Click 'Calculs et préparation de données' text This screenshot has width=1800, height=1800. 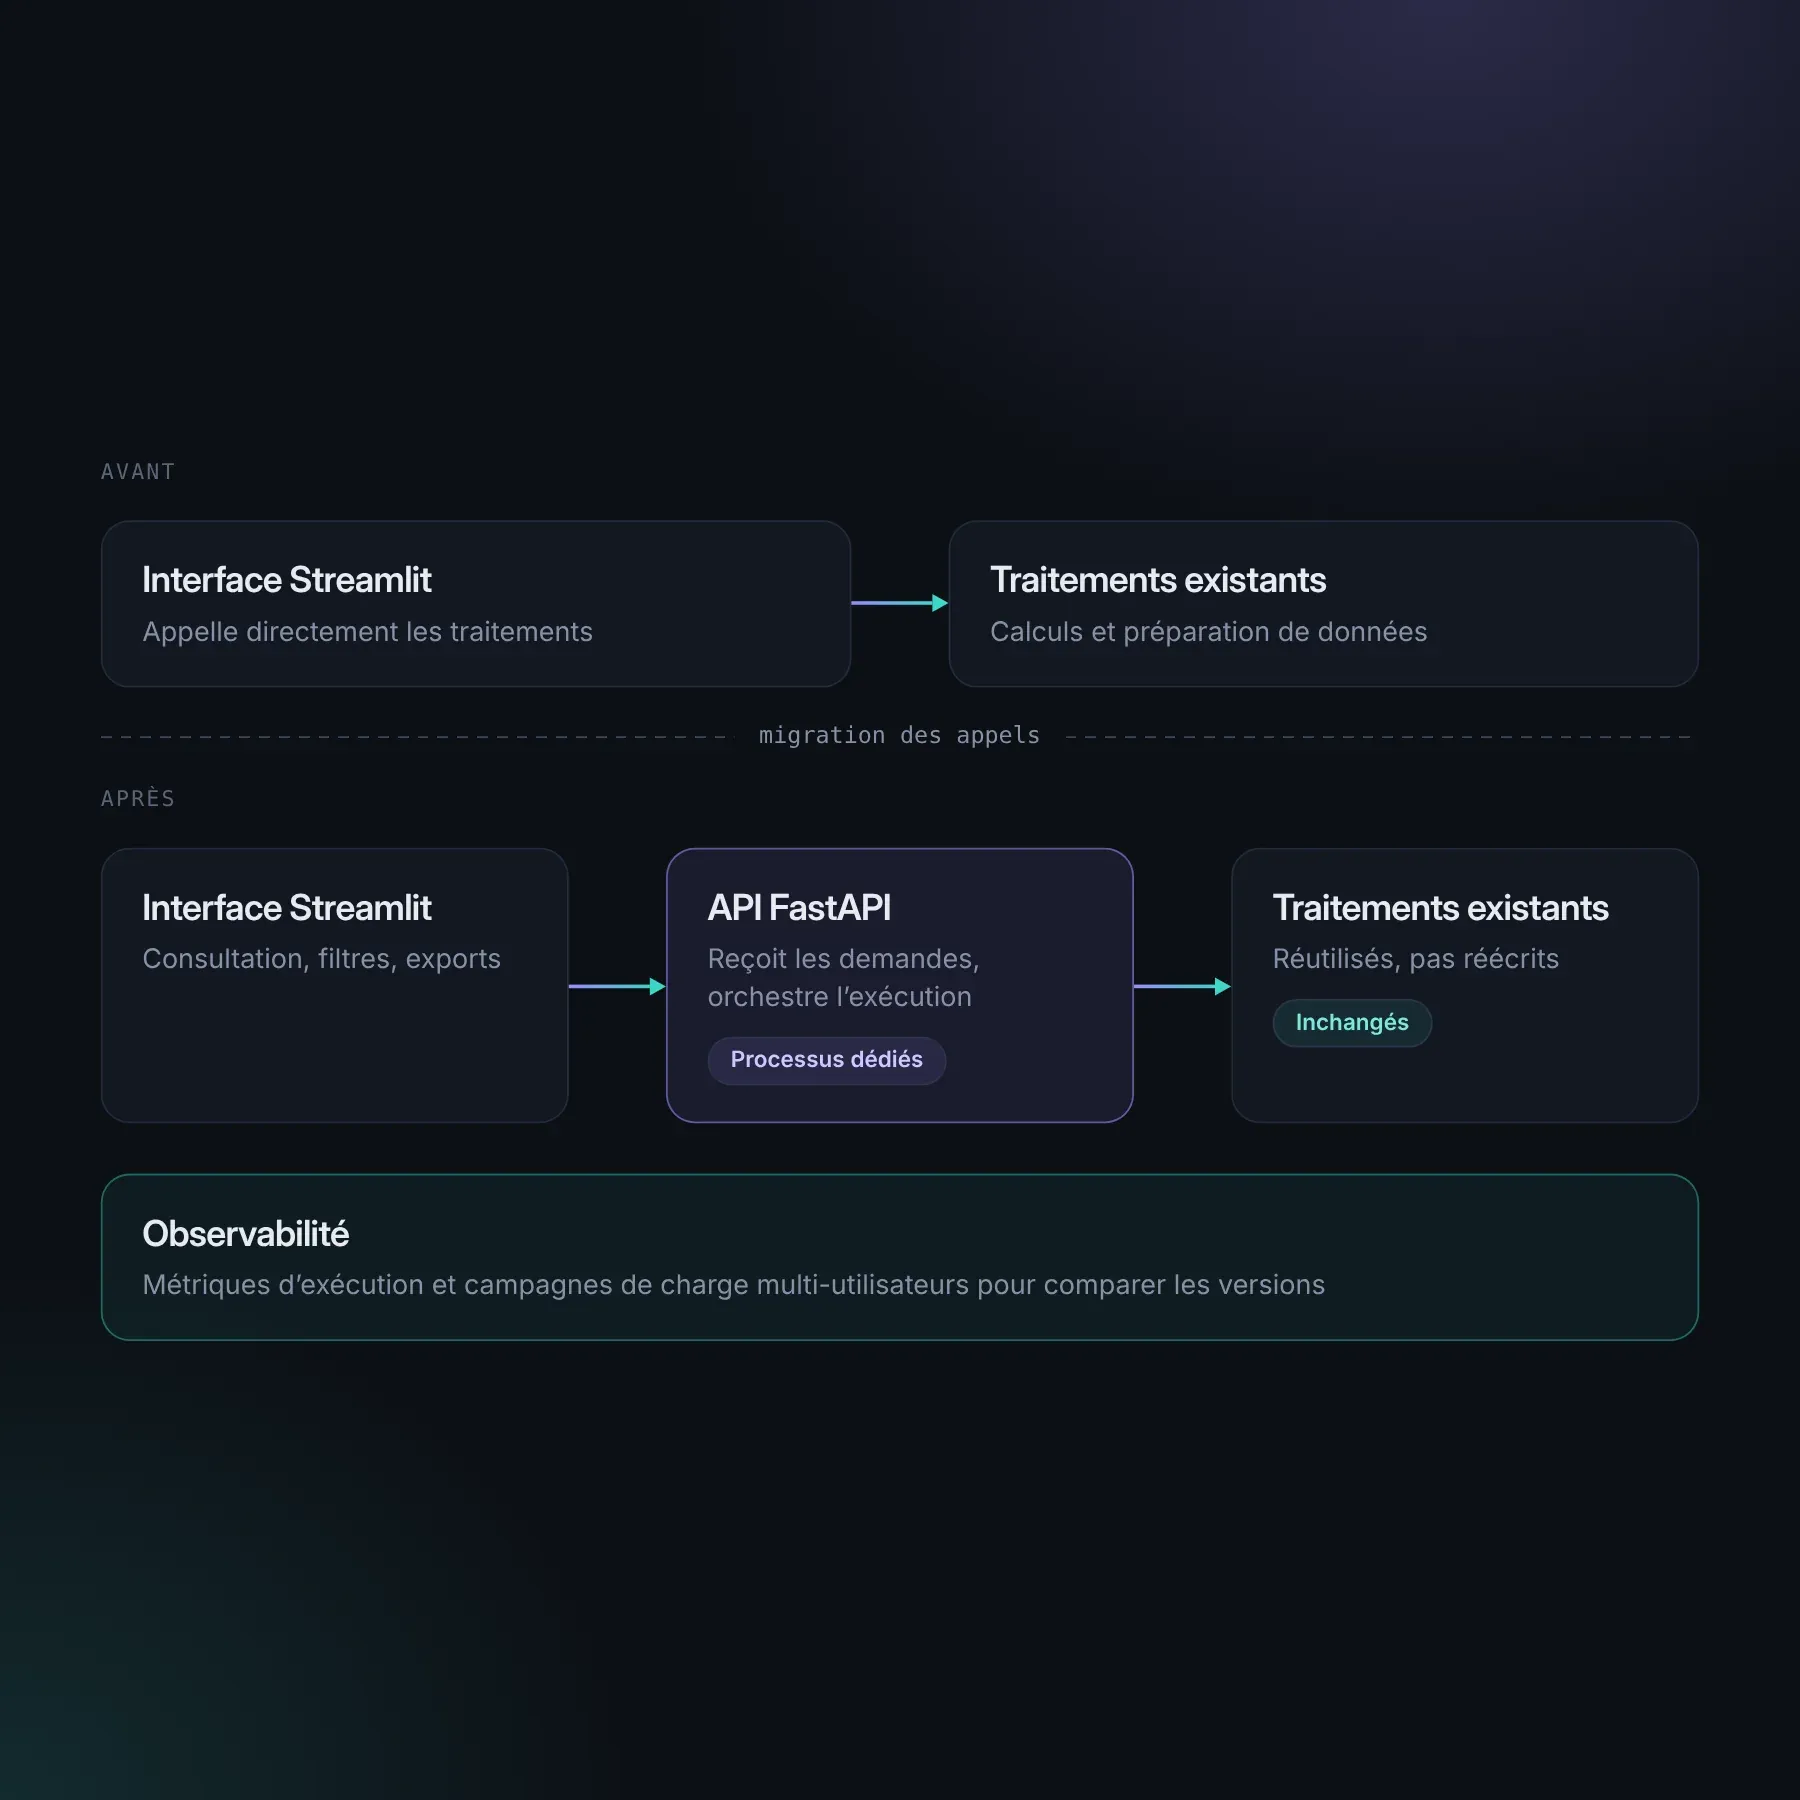(x=1208, y=632)
